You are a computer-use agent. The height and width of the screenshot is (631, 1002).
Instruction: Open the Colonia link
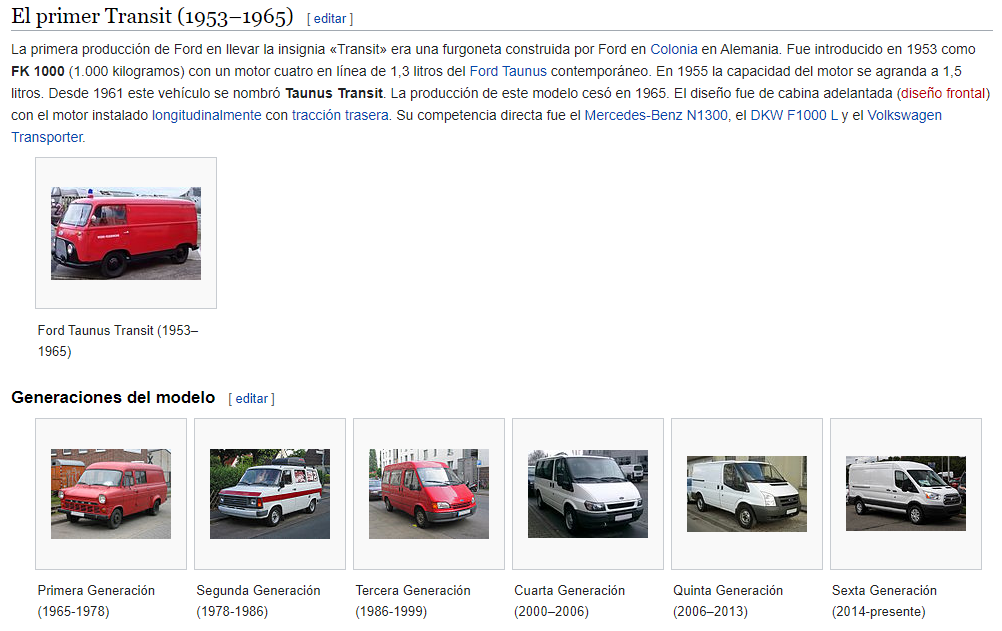(x=674, y=49)
